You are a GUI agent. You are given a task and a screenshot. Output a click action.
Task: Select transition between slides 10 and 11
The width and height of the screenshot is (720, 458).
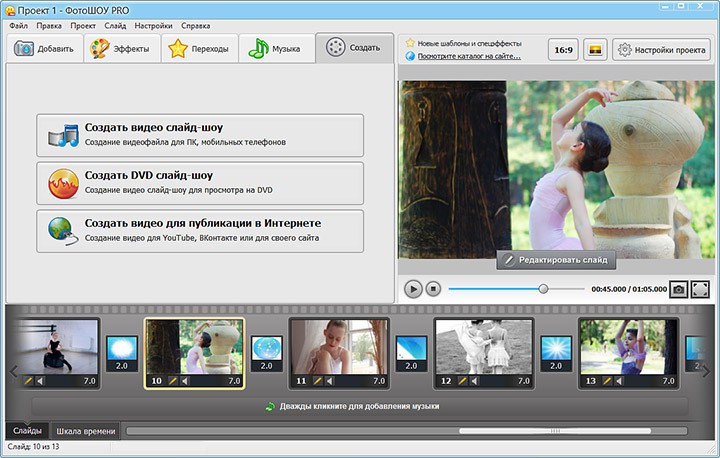click(x=265, y=350)
